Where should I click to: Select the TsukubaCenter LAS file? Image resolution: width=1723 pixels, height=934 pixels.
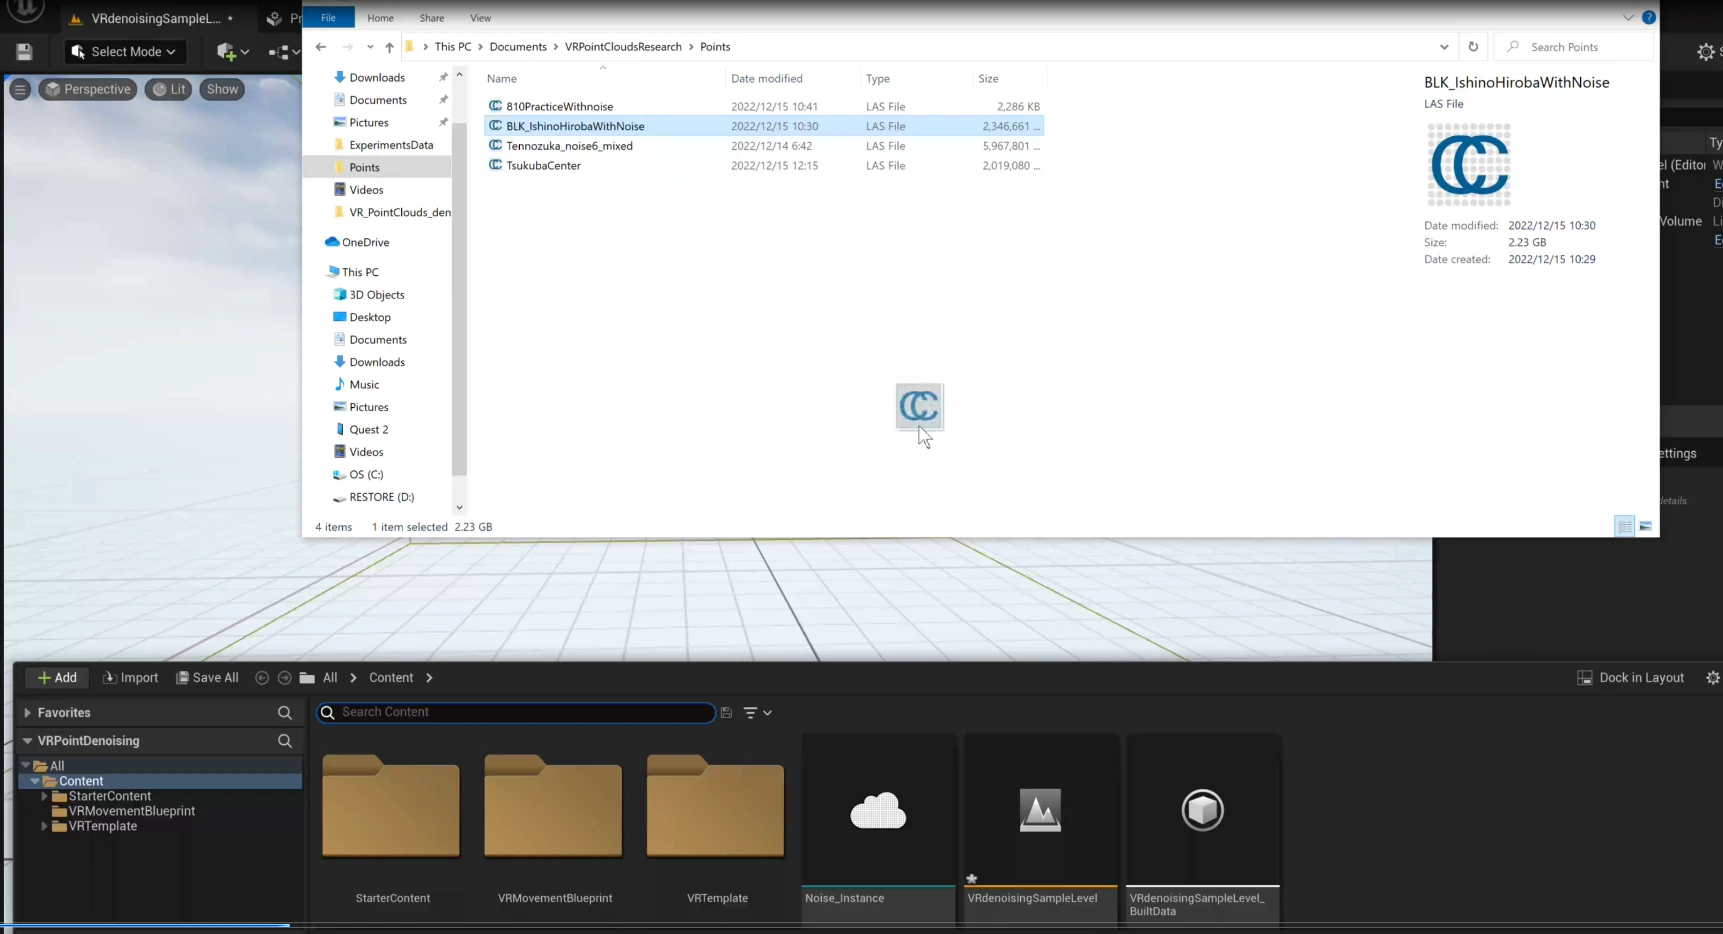[764, 166]
